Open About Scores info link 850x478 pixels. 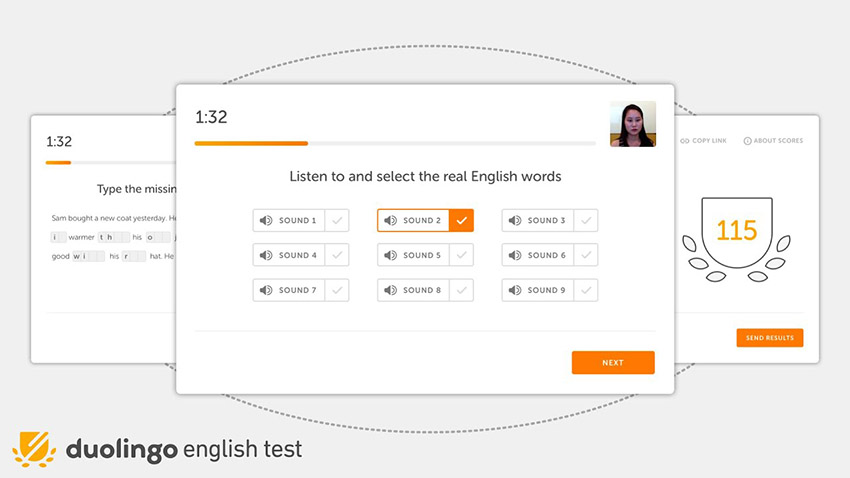(773, 140)
